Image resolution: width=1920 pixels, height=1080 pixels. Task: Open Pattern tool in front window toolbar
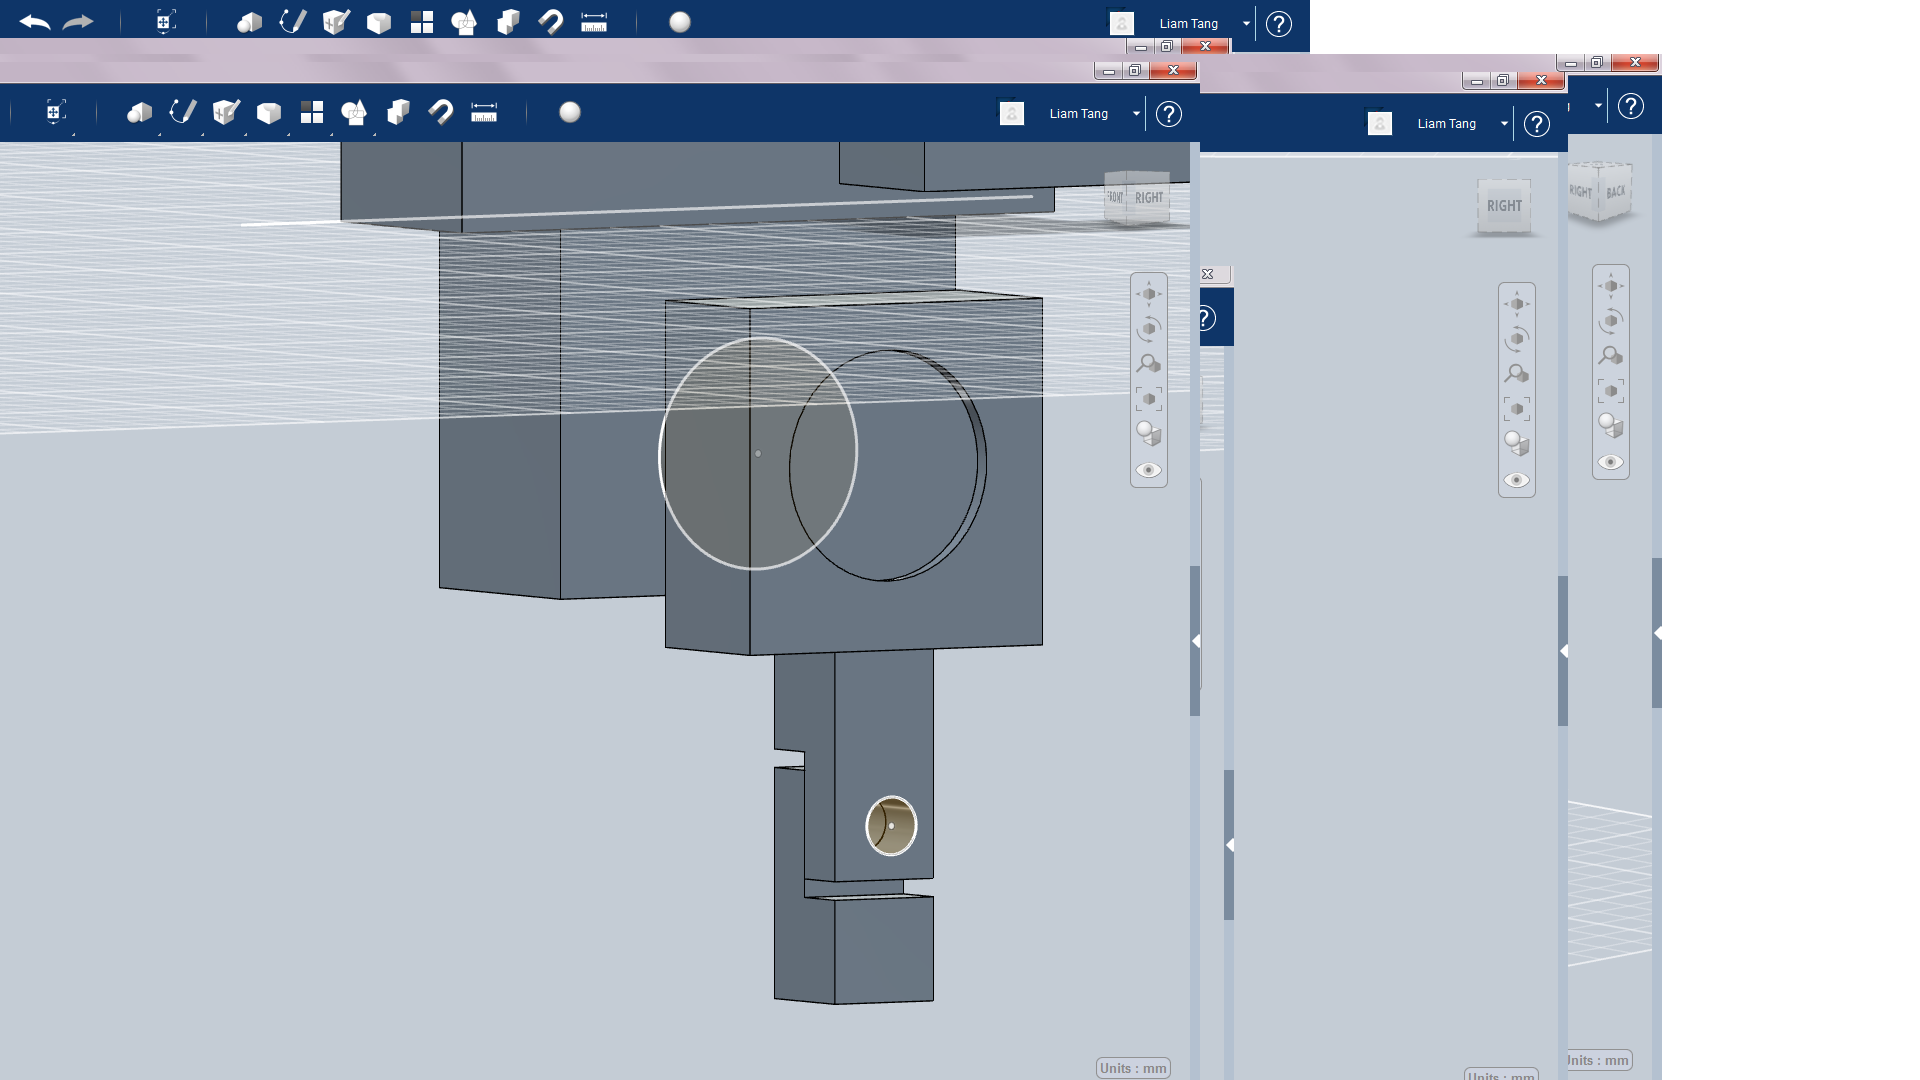312,112
